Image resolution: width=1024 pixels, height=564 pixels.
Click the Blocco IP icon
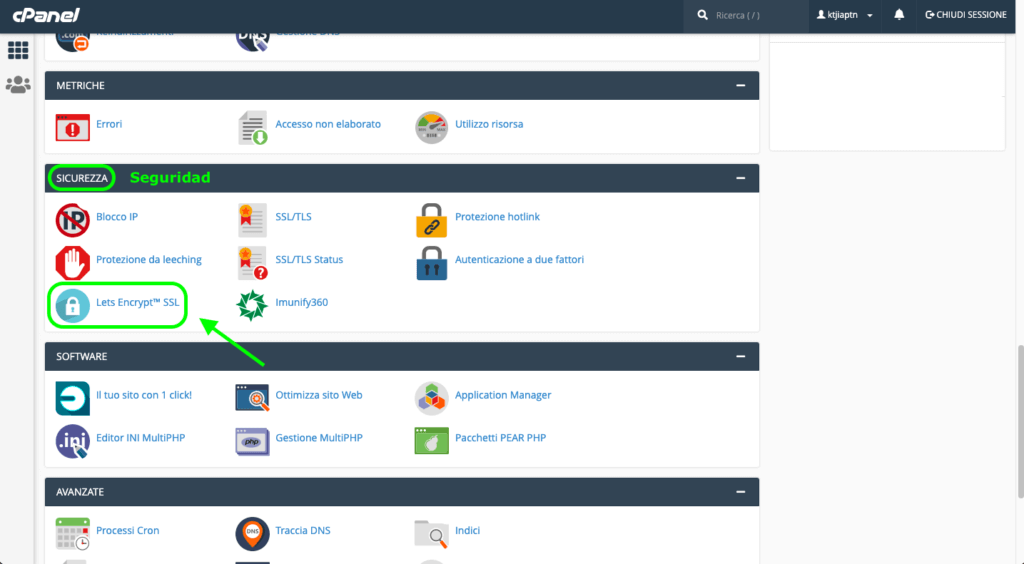(72, 220)
